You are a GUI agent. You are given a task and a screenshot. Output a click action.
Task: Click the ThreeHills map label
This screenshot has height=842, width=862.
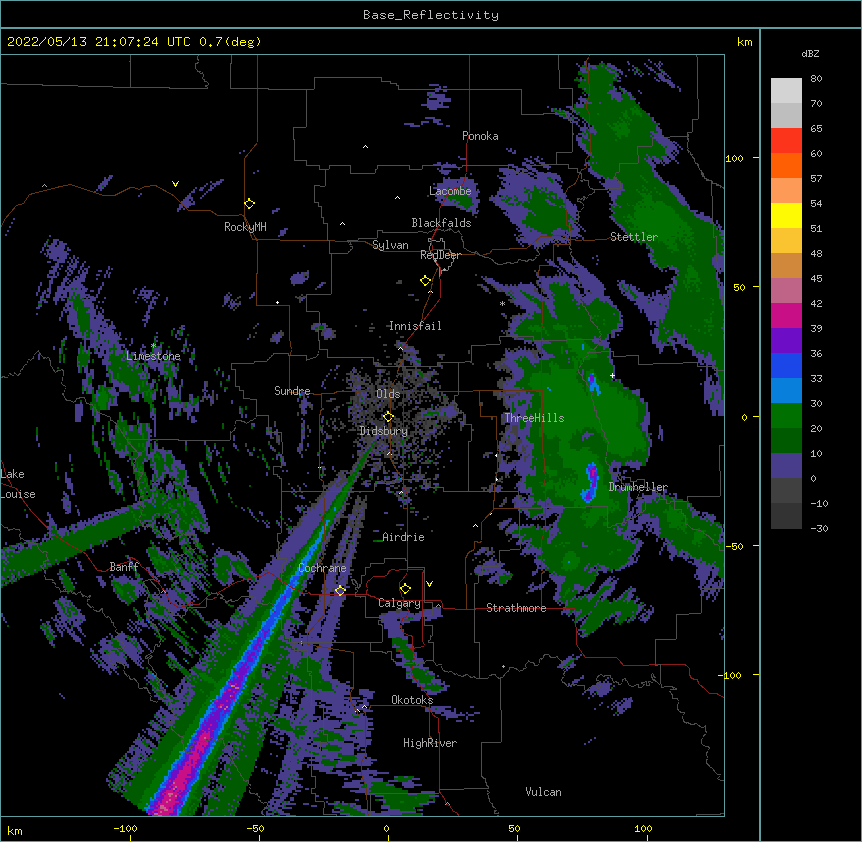tap(534, 418)
